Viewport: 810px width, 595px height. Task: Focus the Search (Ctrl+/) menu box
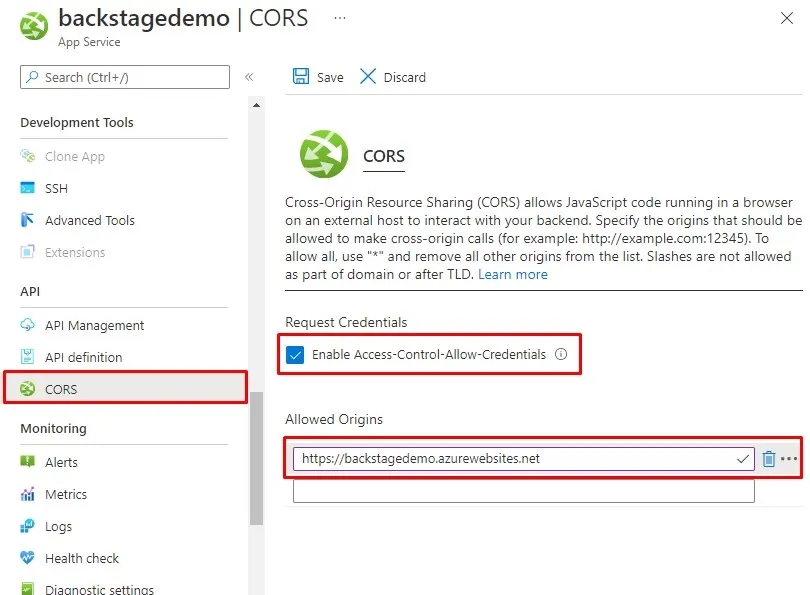coord(125,77)
